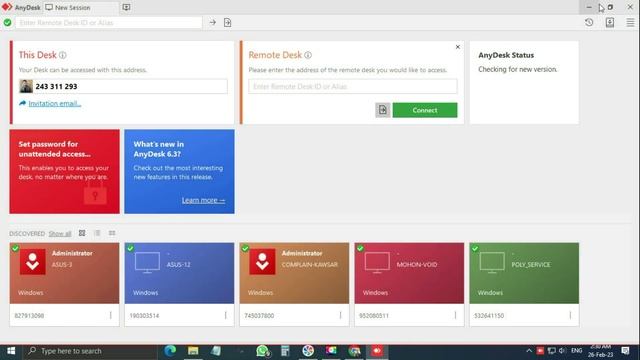Open Set password for unattended access tile

pyautogui.click(x=64, y=171)
